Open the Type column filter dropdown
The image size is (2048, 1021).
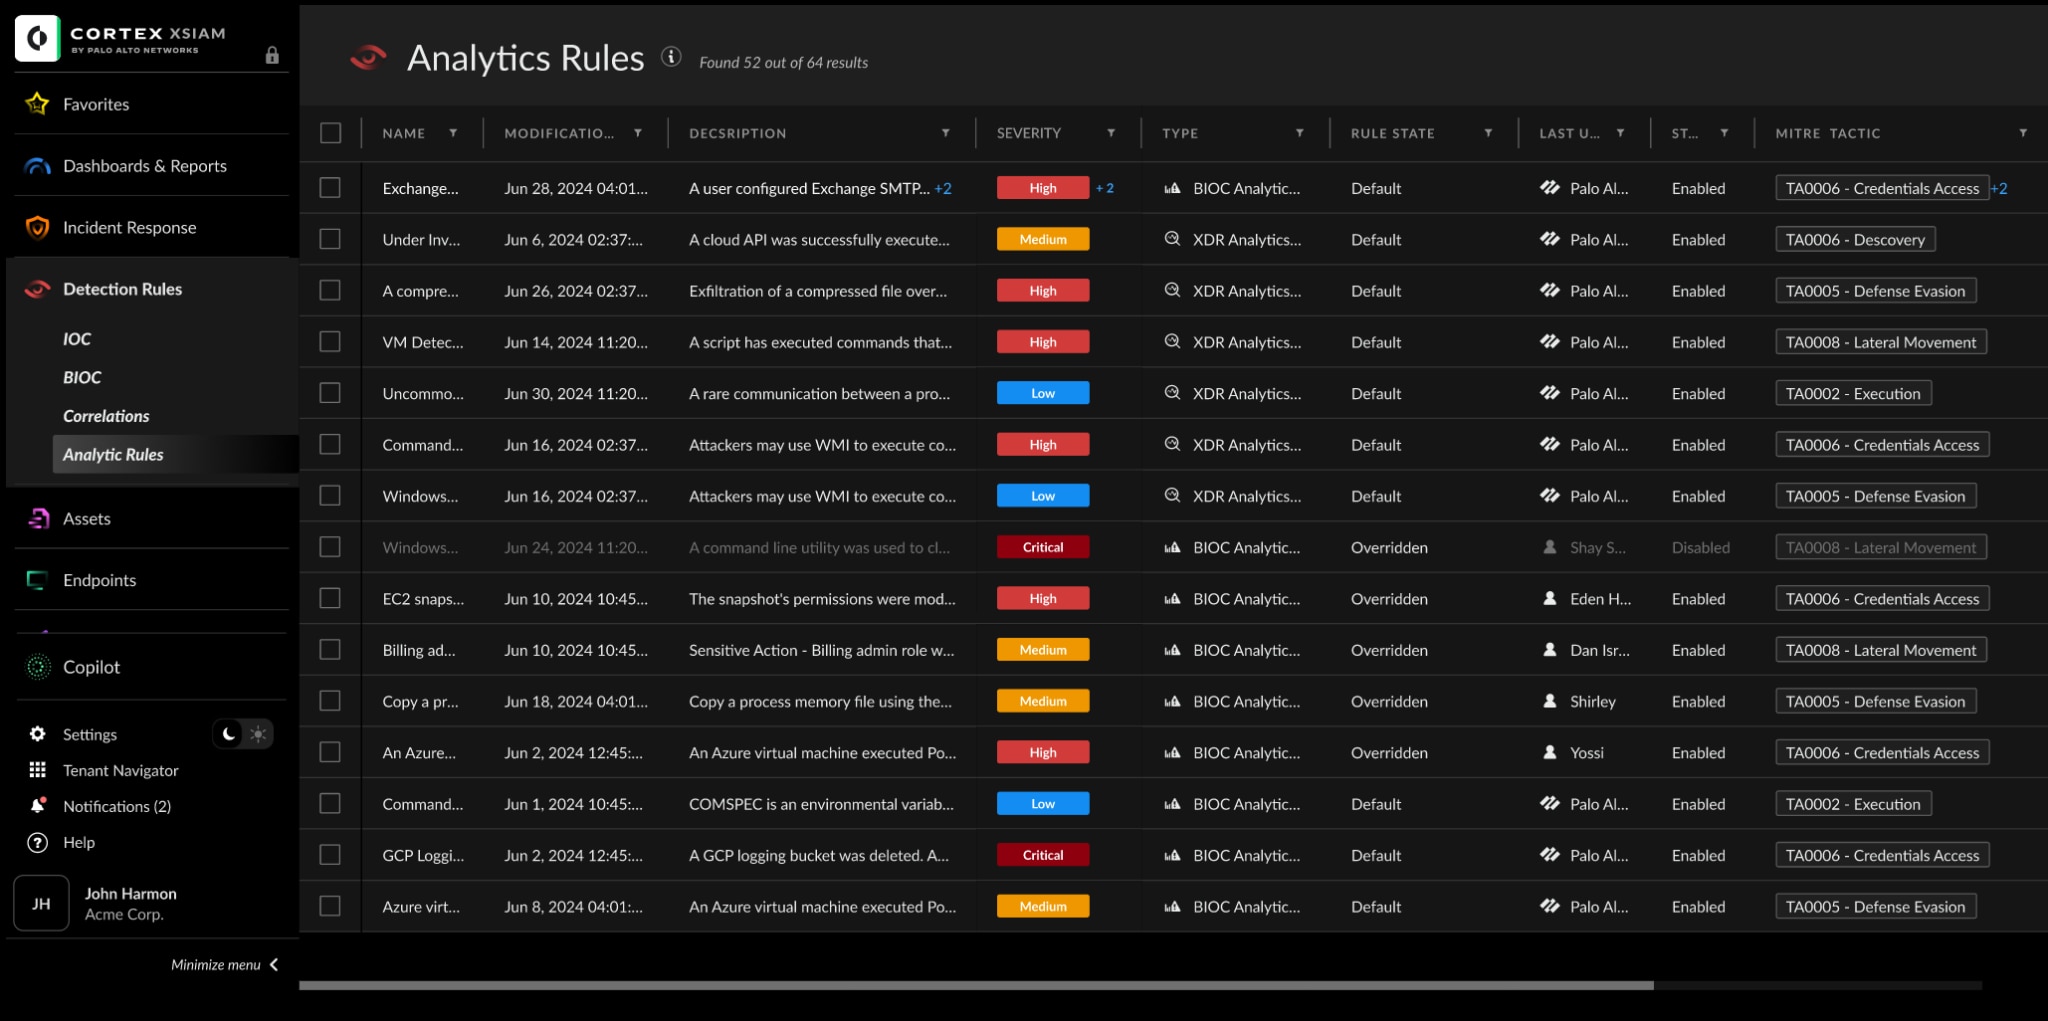pyautogui.click(x=1299, y=133)
